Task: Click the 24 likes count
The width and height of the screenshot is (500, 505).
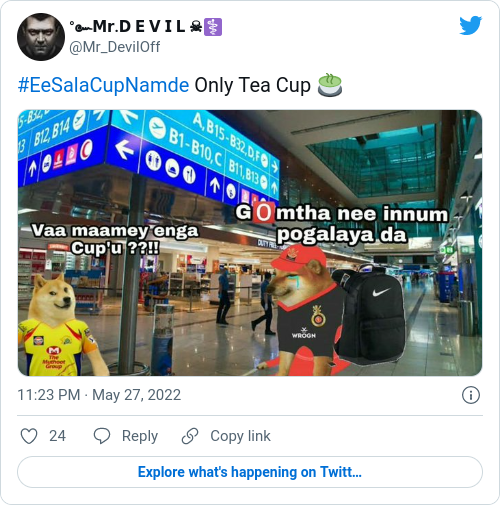Action: (57, 436)
